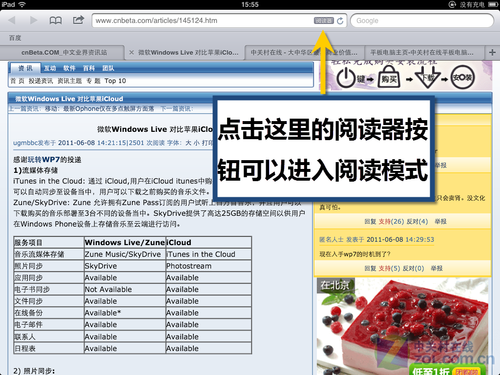
Task: Tap the share arrow icon
Action: pyautogui.click(x=78, y=20)
